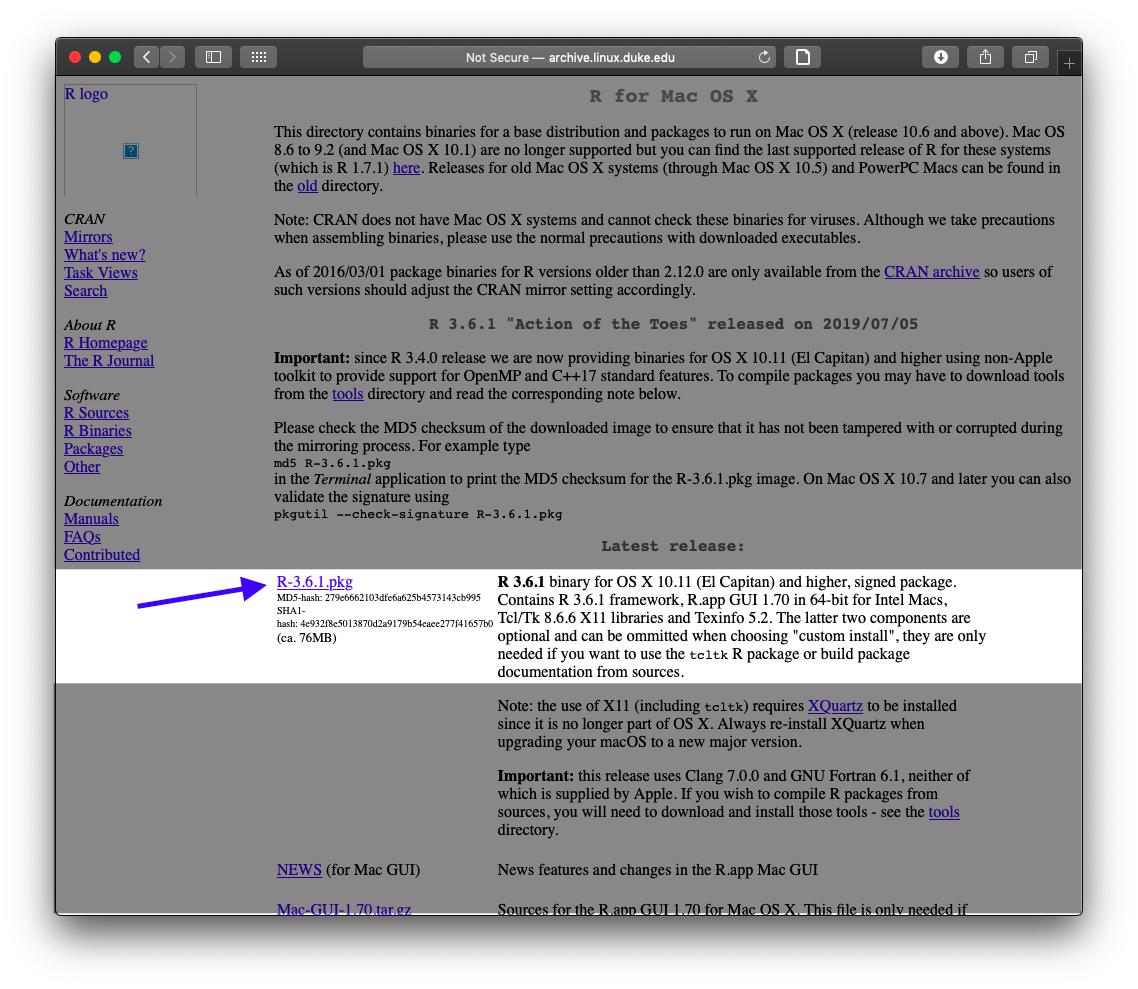Open the Other software link
The image size is (1138, 989).
click(82, 467)
